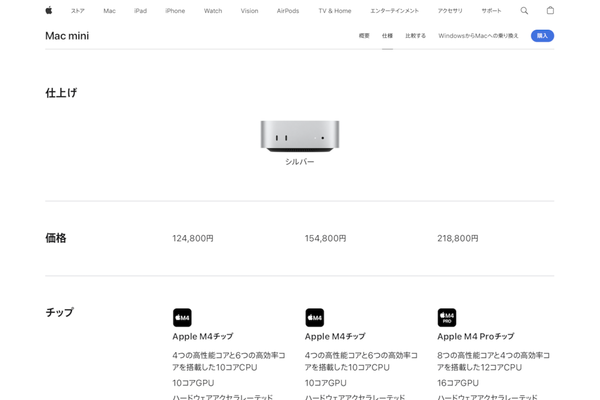This screenshot has width=600, height=400.
Task: Click the silver Mac mini image
Action: [300, 136]
